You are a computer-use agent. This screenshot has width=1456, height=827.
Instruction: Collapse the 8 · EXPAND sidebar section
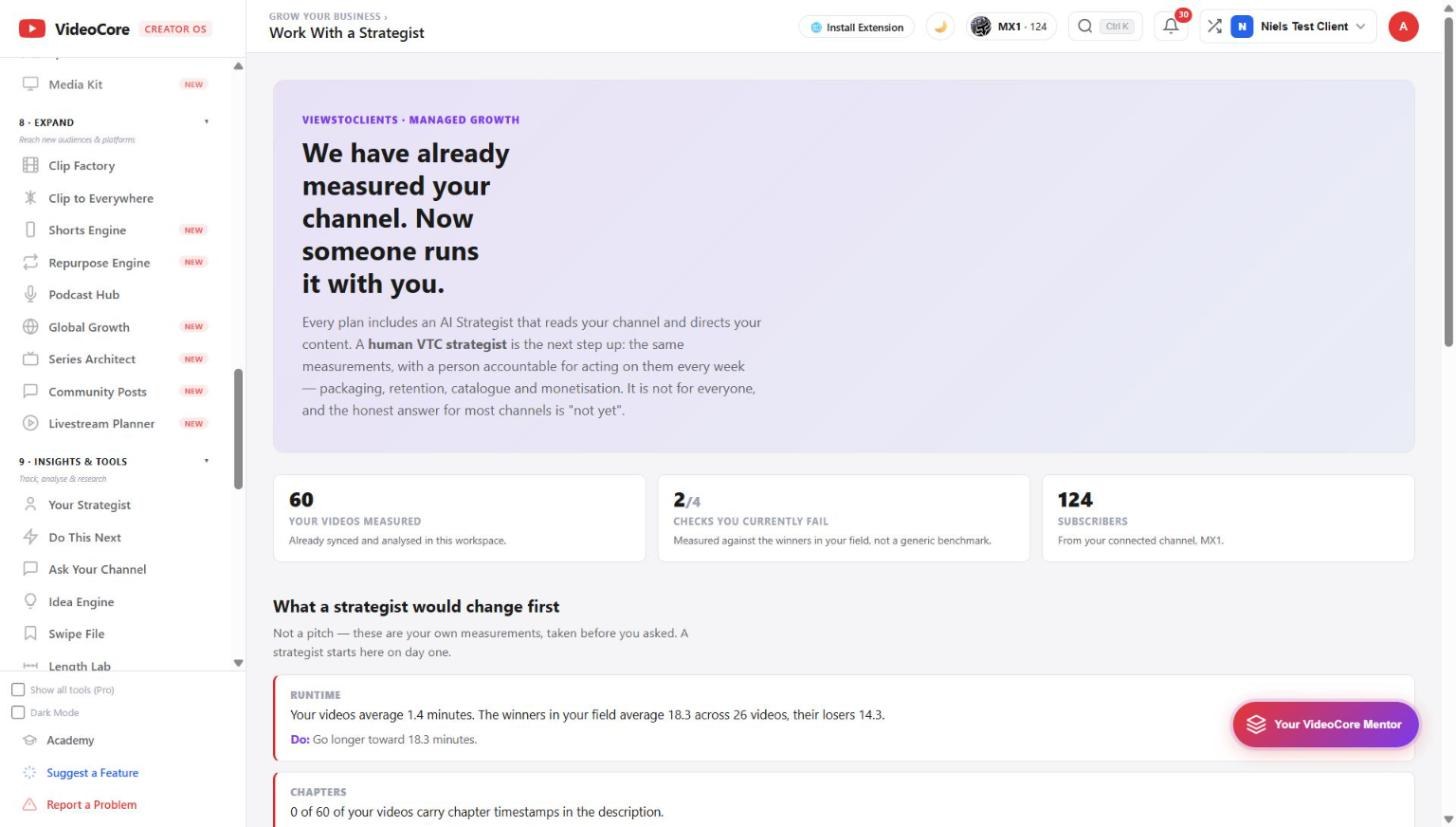[207, 122]
